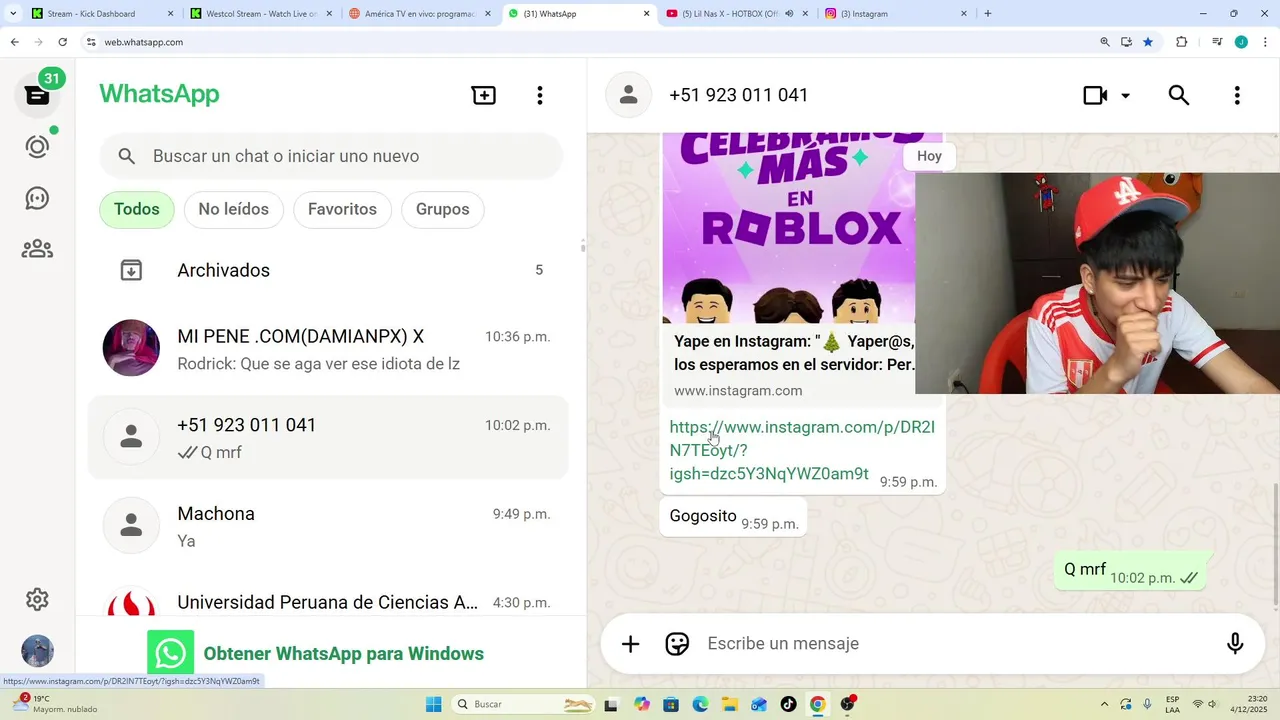Screen dimensions: 1280x720
Task: Open emoji and sticker picker
Action: click(x=677, y=644)
